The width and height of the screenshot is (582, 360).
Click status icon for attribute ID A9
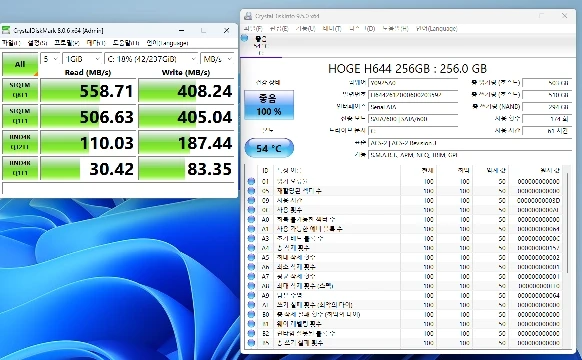click(x=251, y=295)
